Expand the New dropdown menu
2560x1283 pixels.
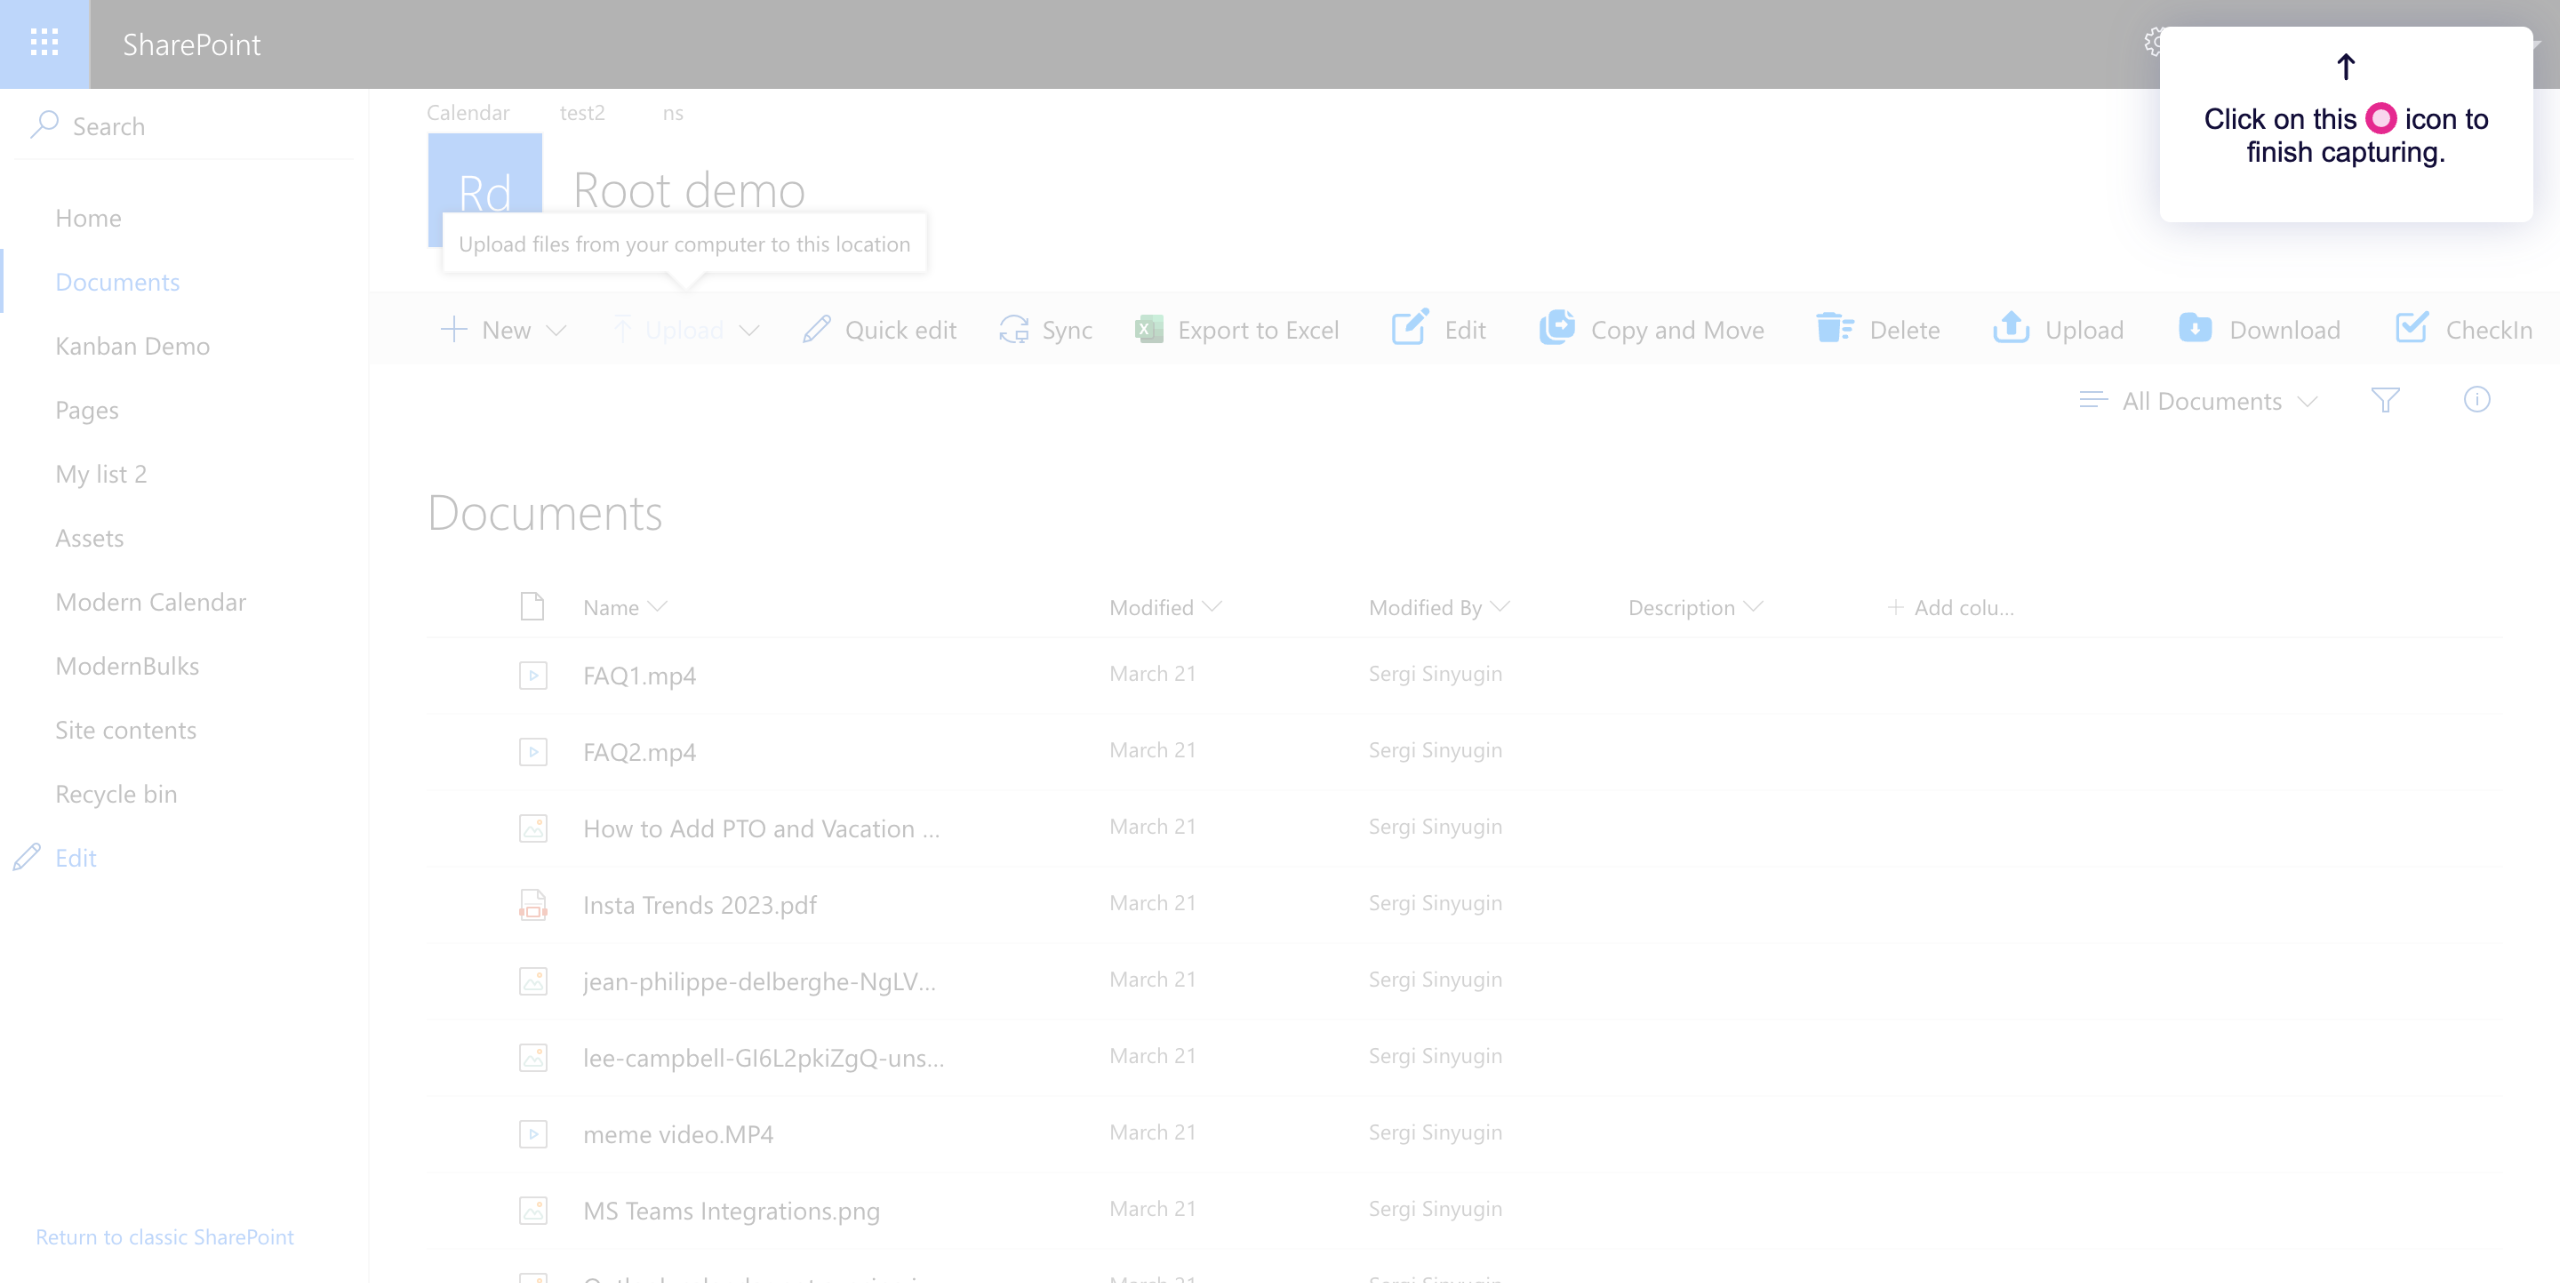[505, 330]
